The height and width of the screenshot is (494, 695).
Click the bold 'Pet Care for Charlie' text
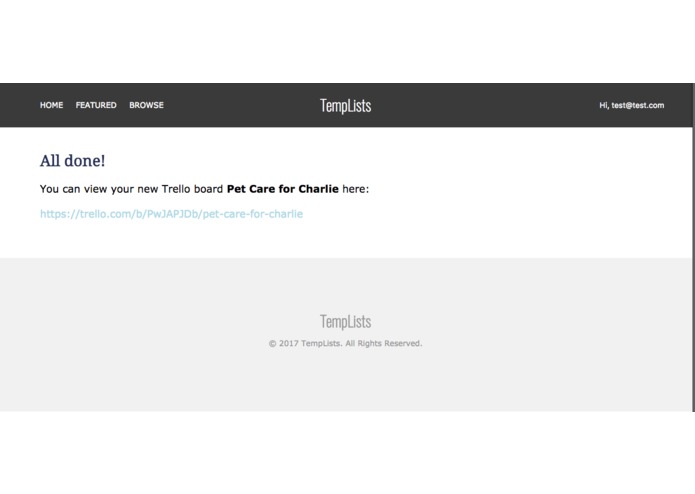[x=283, y=189]
